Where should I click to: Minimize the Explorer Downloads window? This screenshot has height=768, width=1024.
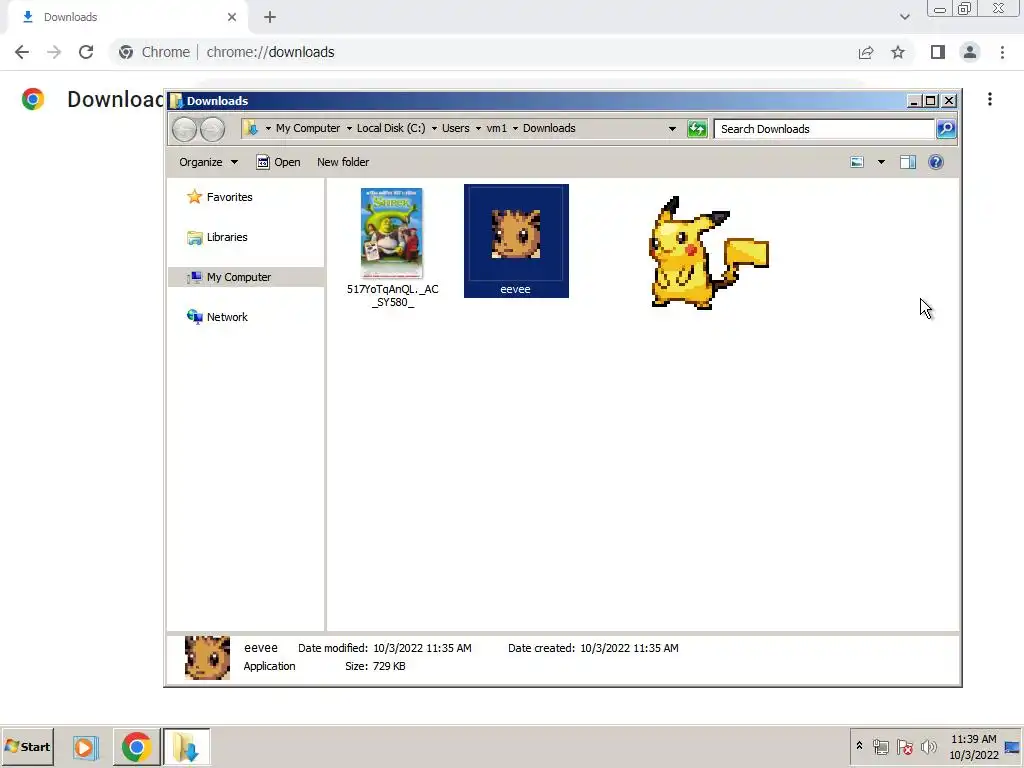tap(914, 101)
